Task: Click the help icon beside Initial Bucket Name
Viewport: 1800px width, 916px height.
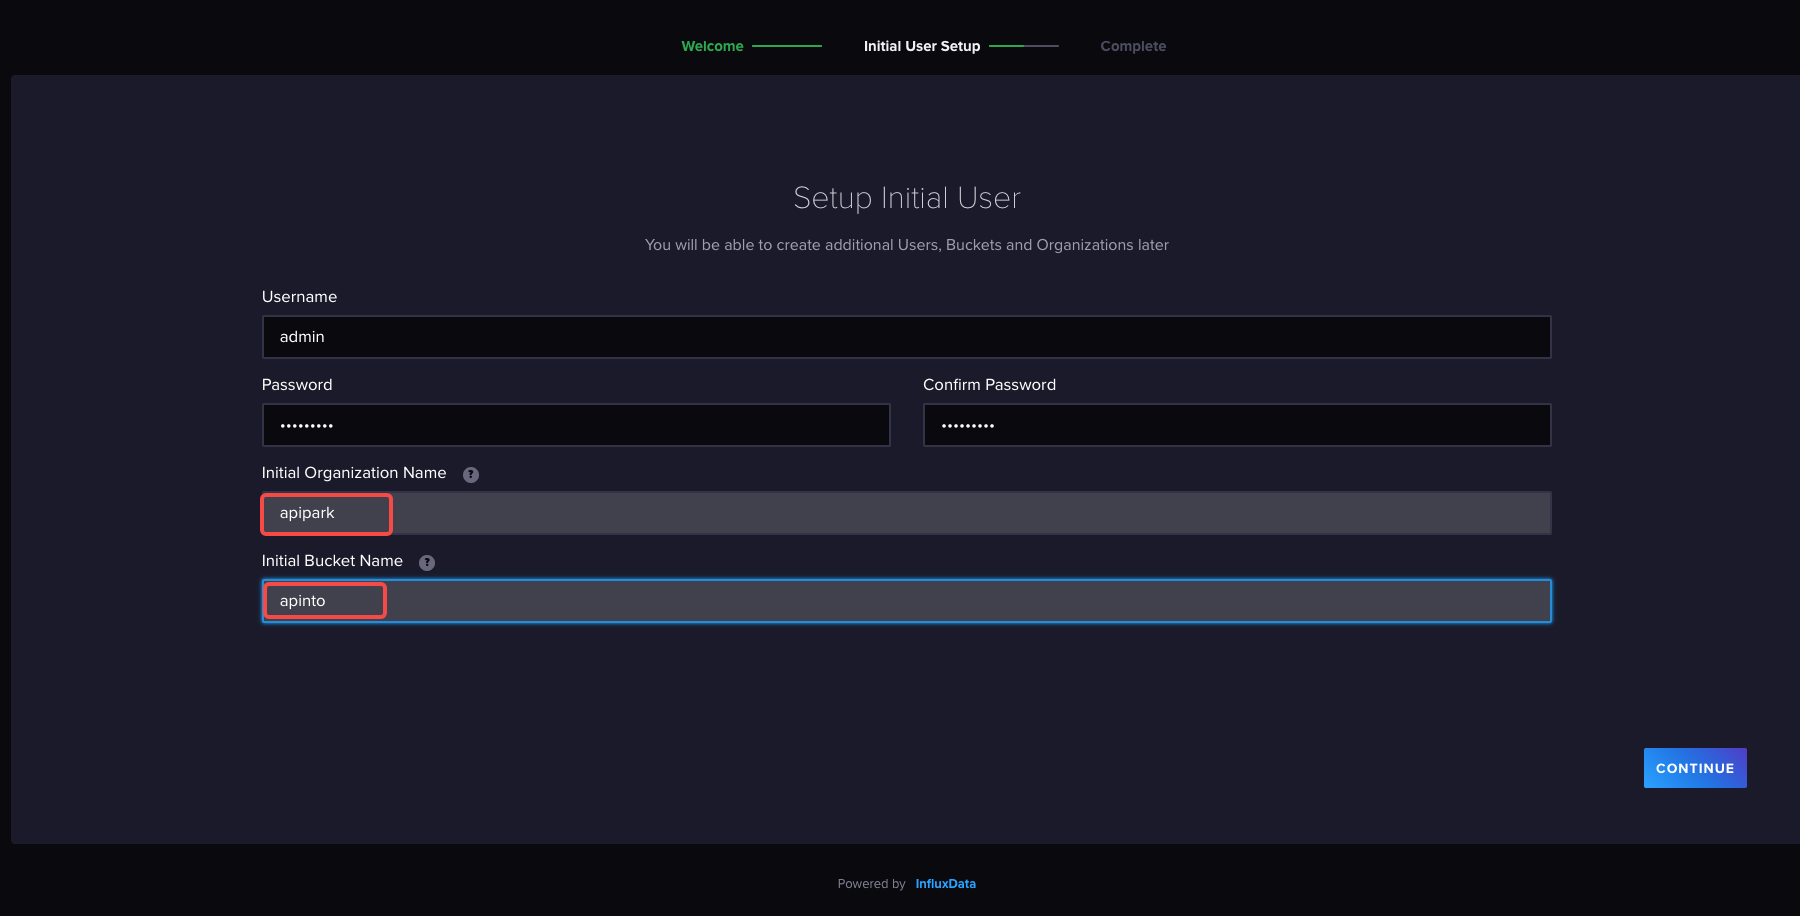Action: tap(427, 563)
